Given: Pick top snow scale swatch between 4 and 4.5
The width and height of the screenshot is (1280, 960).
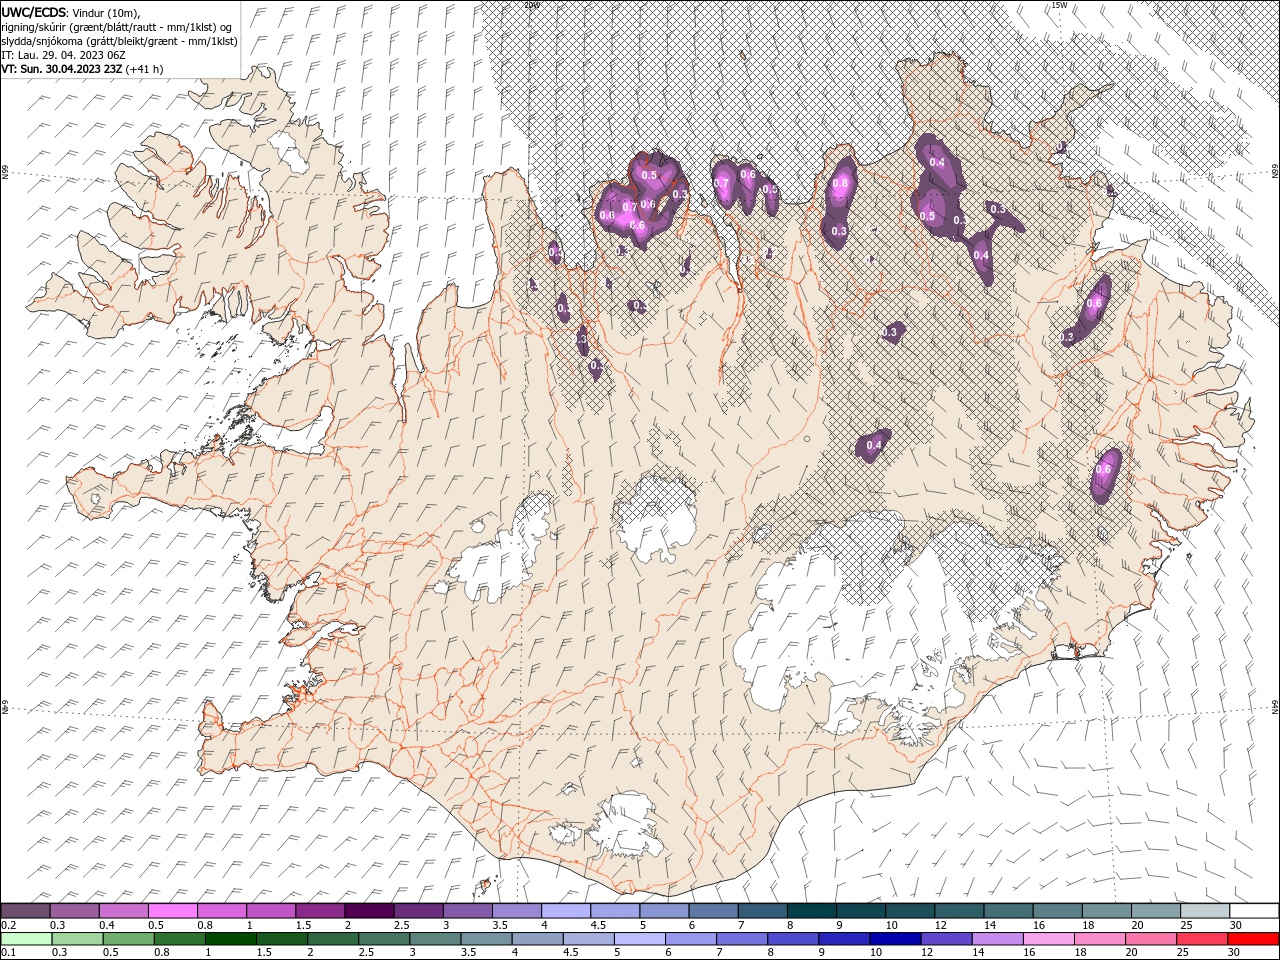Looking at the screenshot, I should coord(565,910).
